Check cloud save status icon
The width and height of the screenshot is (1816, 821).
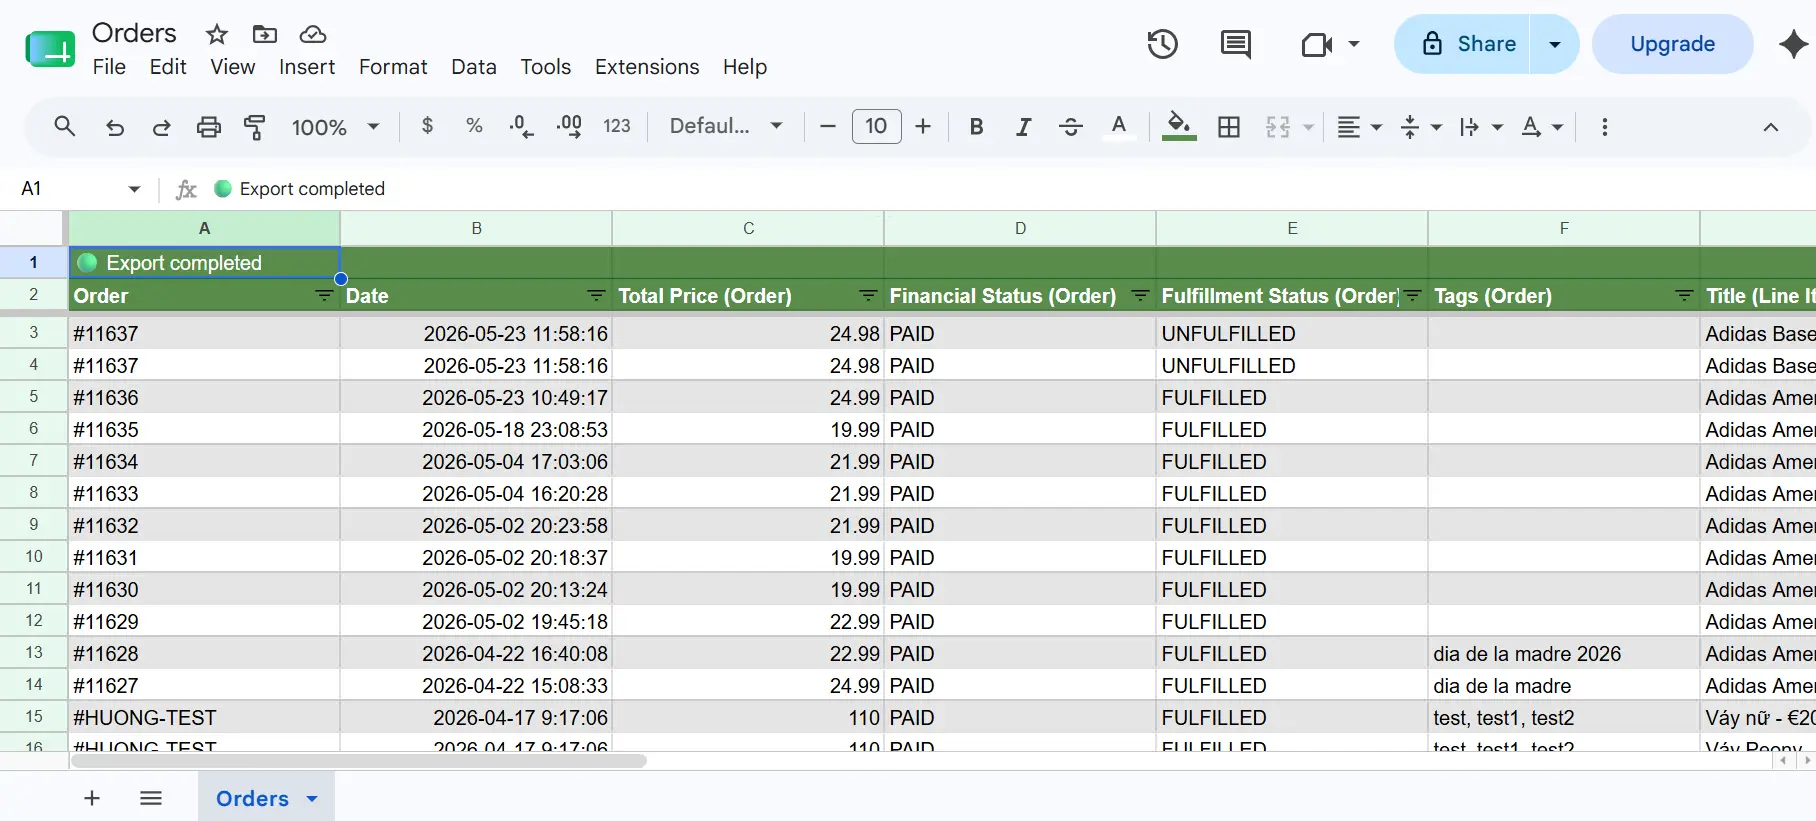tap(313, 35)
